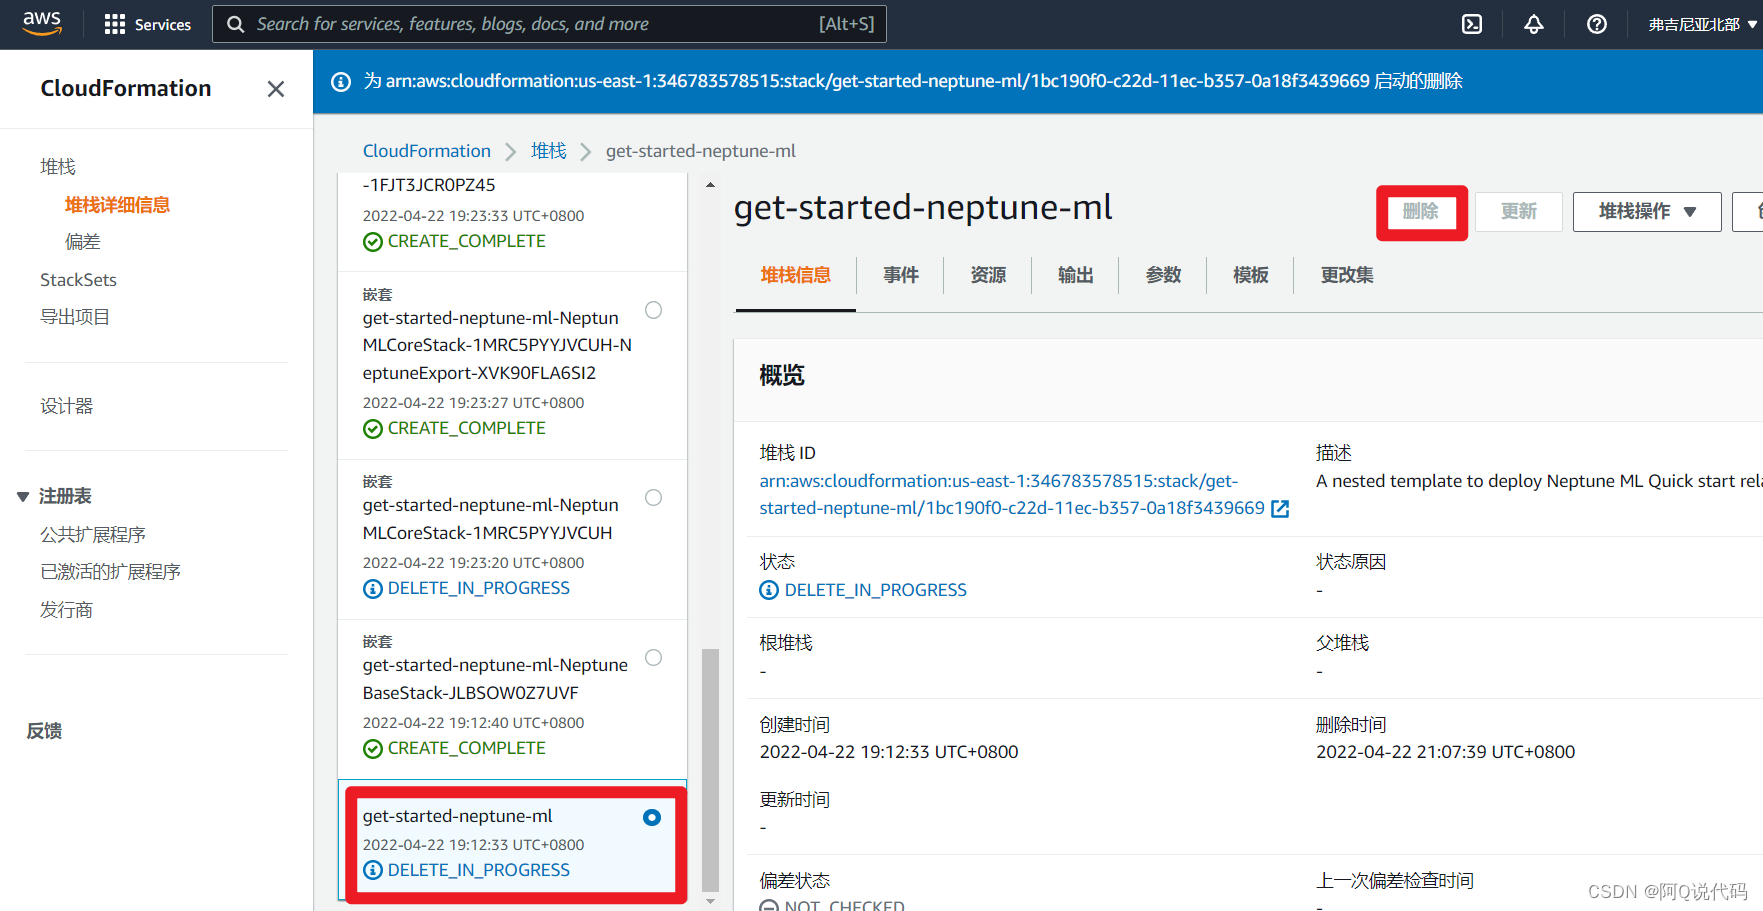Screen dimensions: 1763x911
Task: Switch to the 模板 tab
Action: click(1250, 275)
